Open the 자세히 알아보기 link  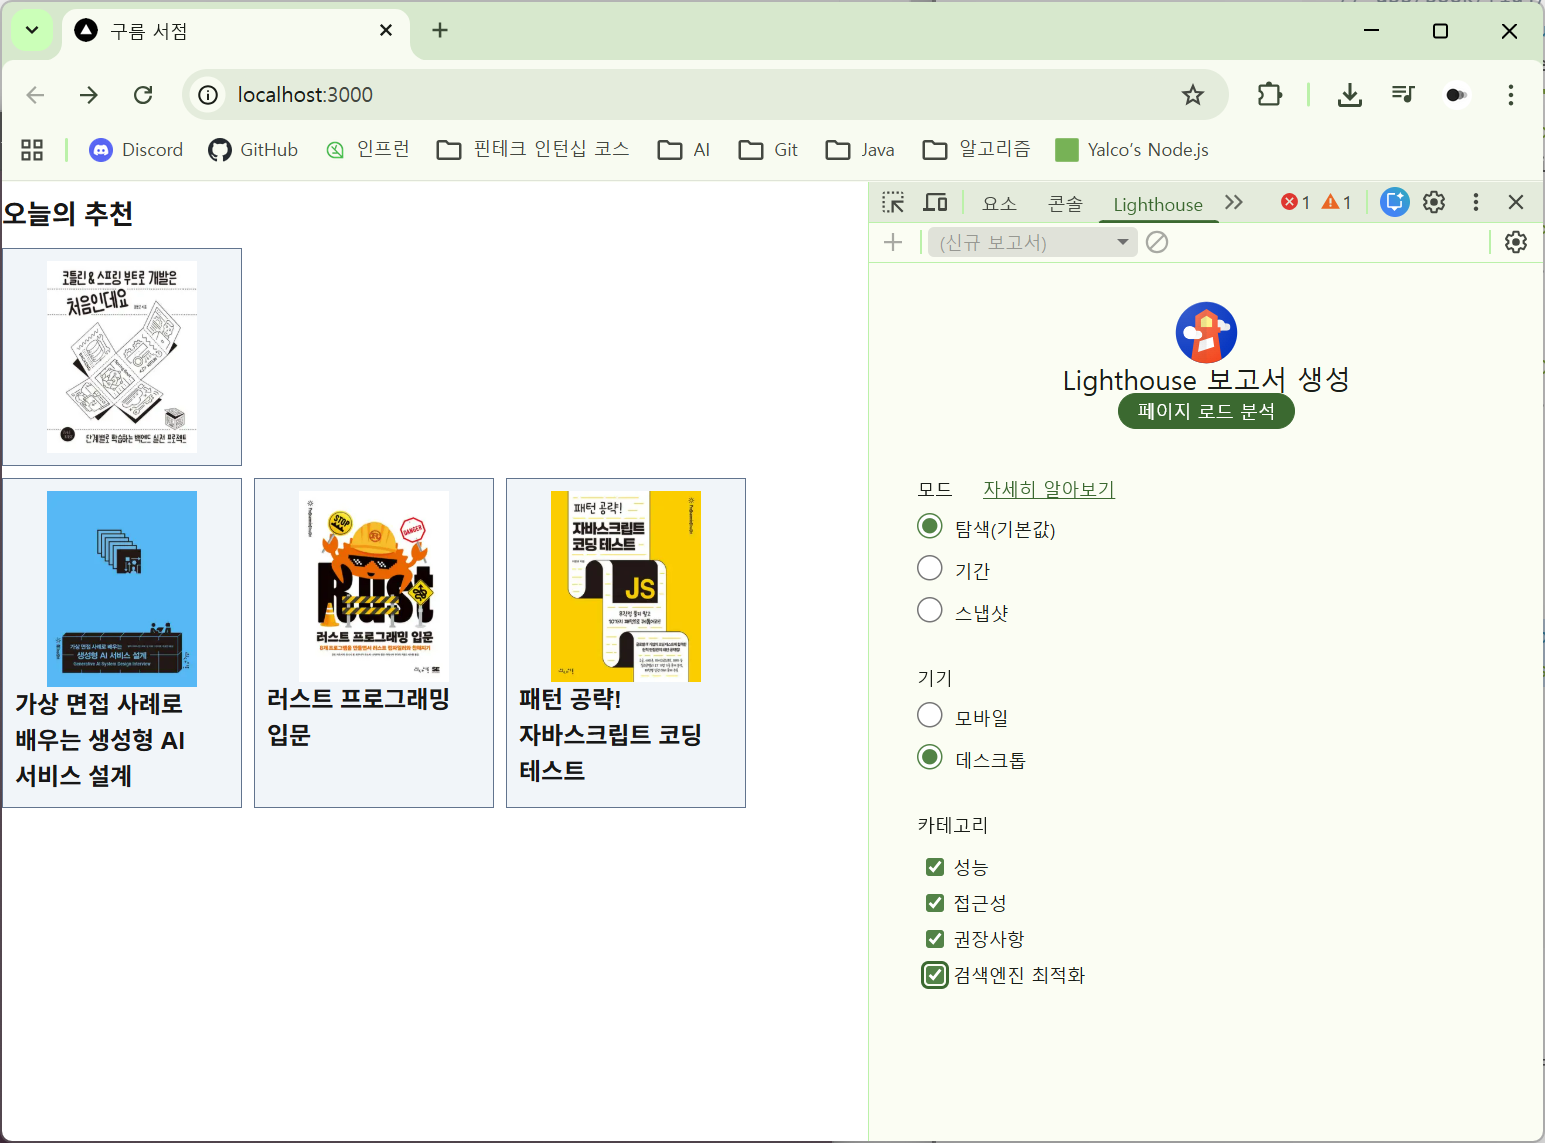pos(1048,489)
